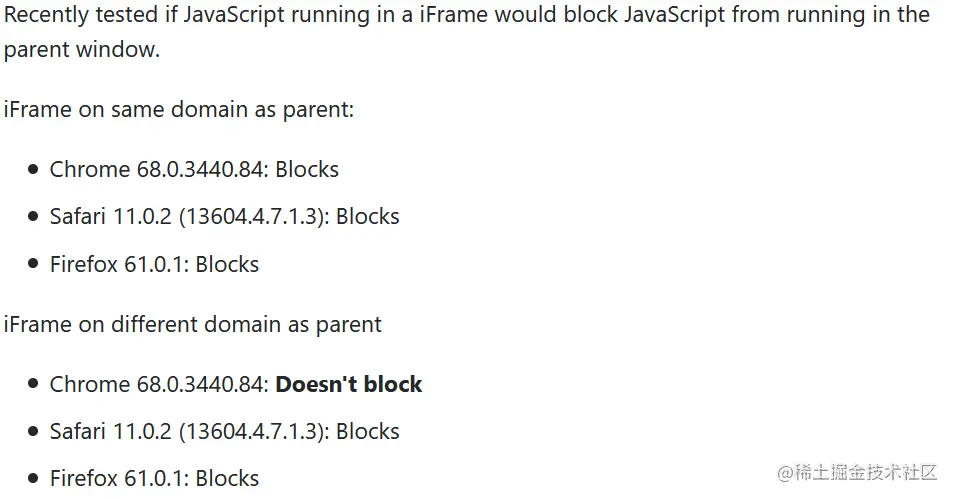Click the 'iFrame on different domain as parent' heading
This screenshot has width=954, height=499.
coord(193,324)
